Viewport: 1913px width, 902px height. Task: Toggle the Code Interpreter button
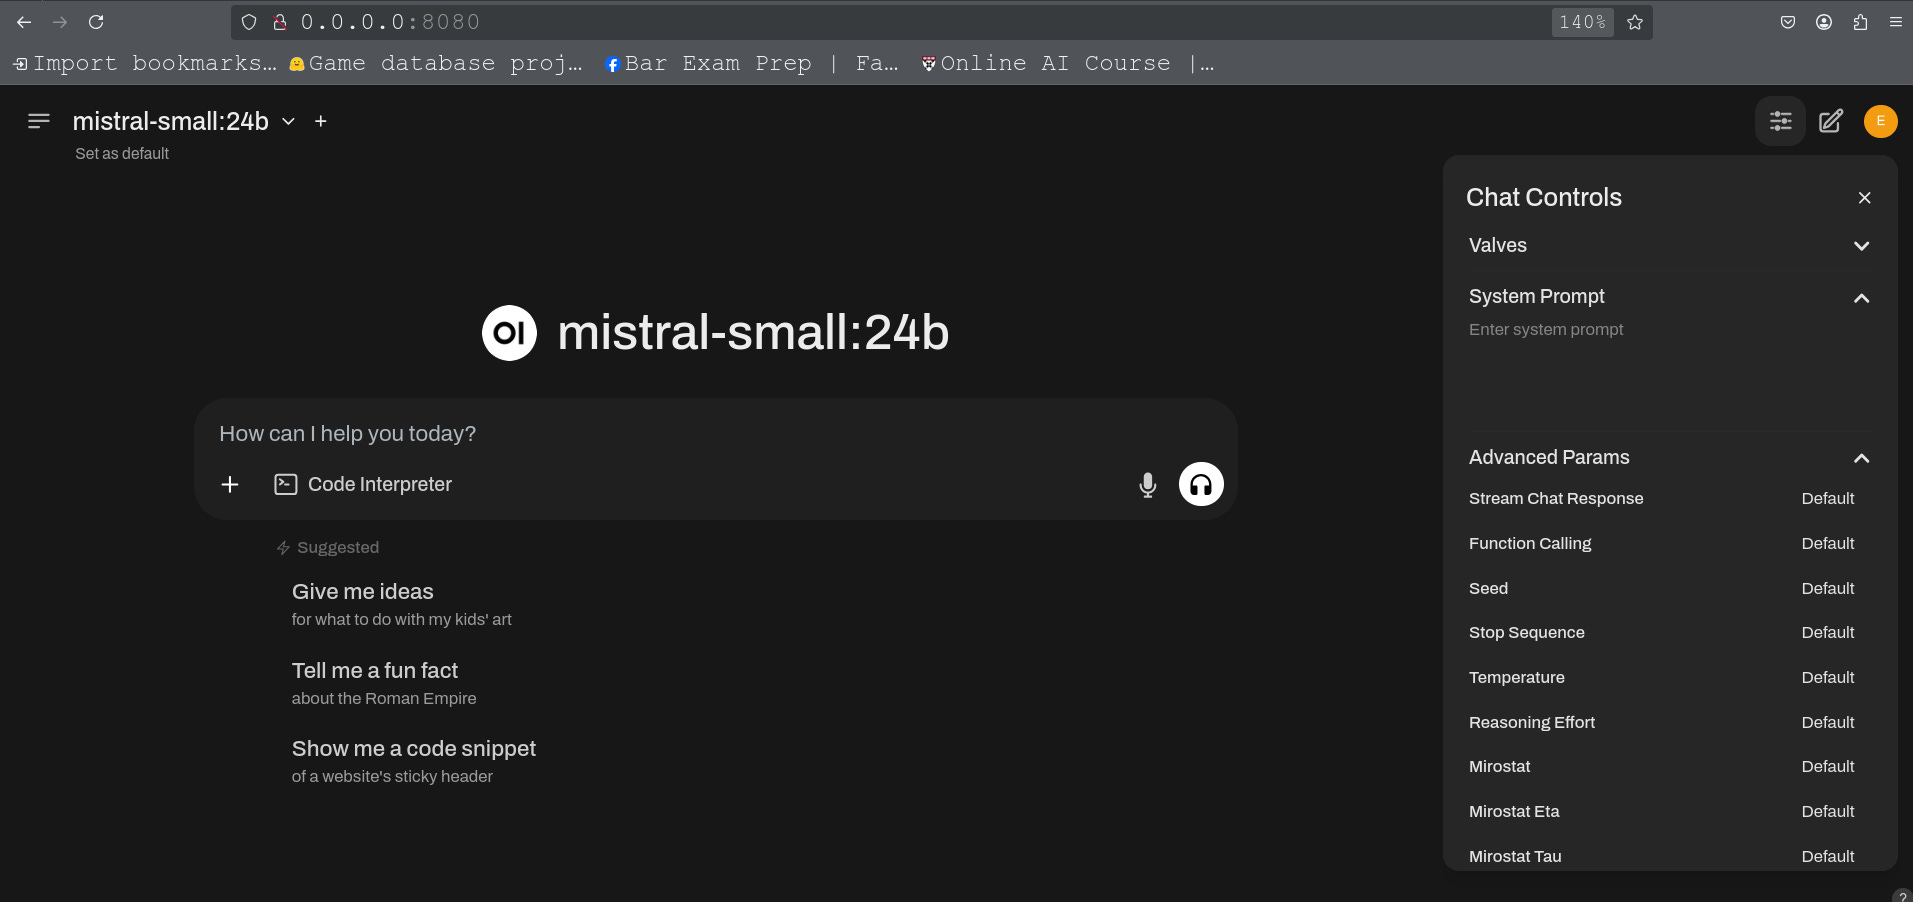point(363,484)
